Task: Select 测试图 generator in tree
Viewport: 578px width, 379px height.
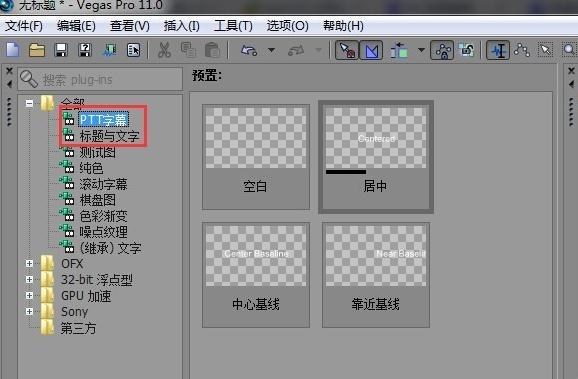Action: pos(98,152)
